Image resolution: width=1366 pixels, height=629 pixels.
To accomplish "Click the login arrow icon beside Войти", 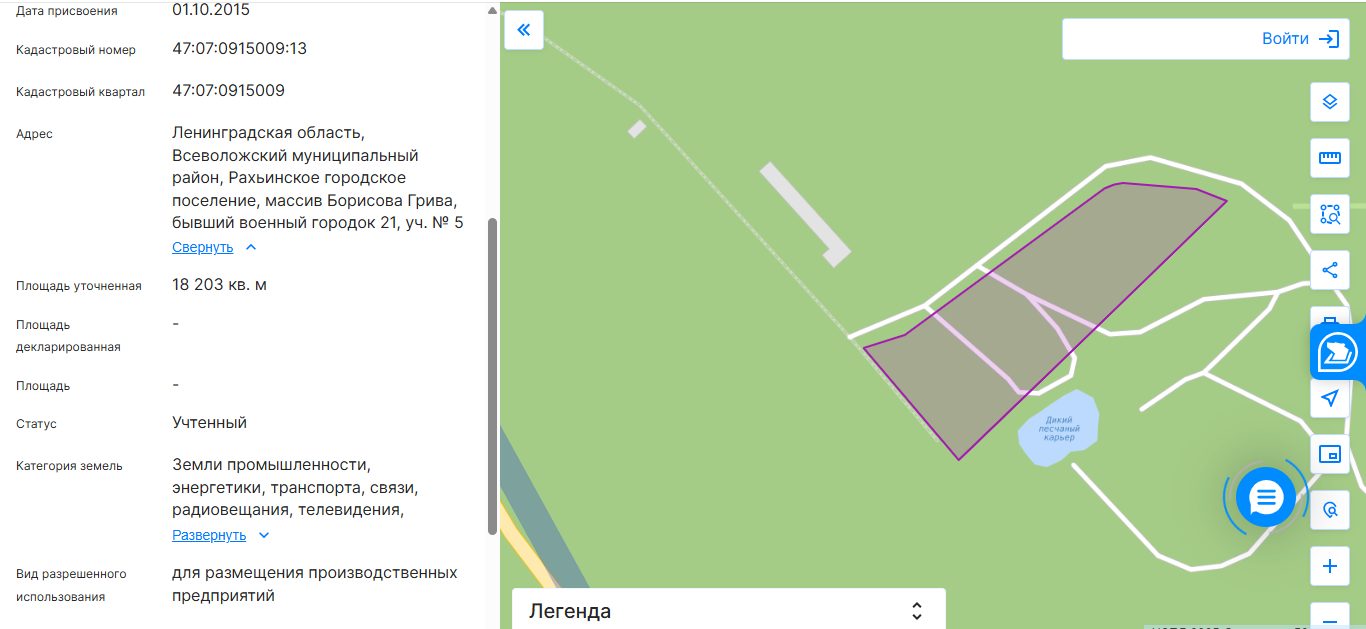I will (1328, 39).
